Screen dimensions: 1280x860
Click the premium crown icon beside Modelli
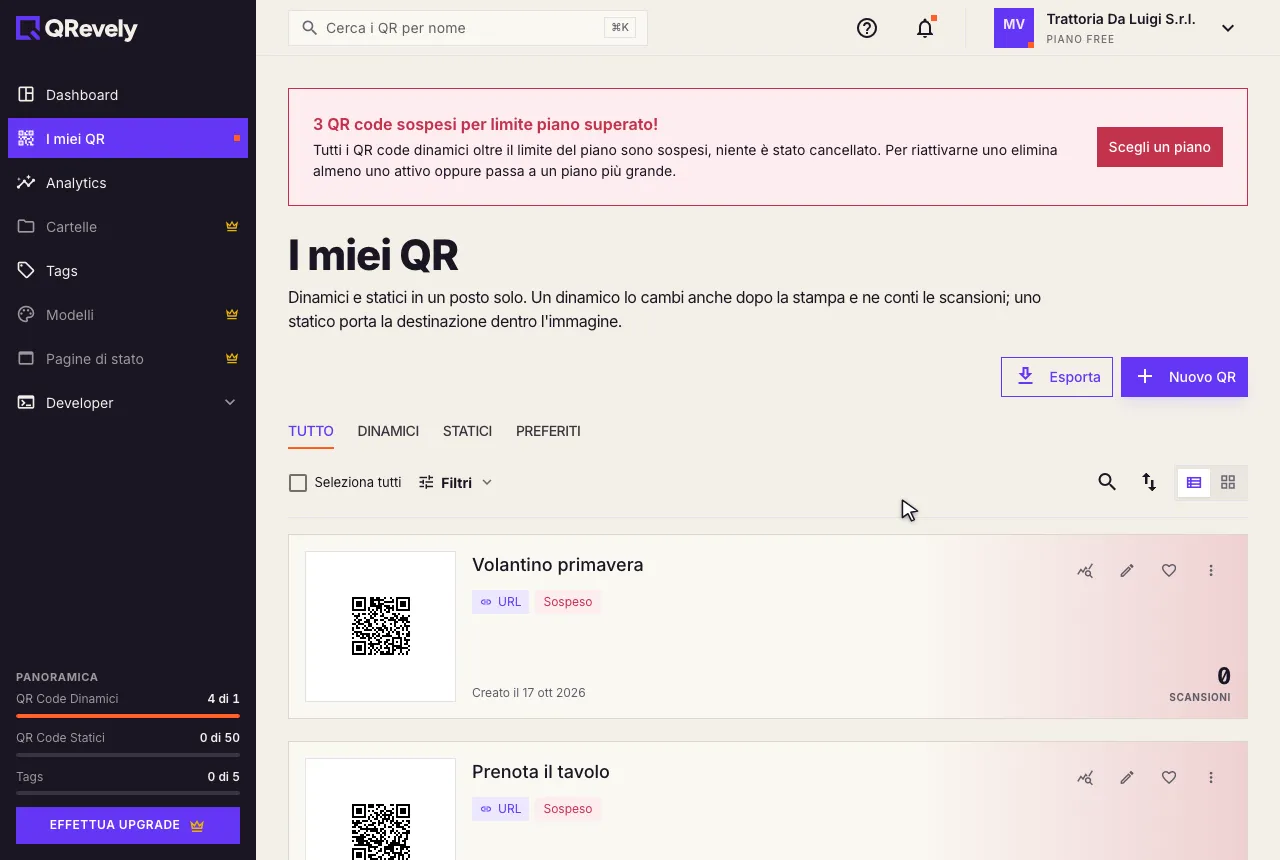[232, 315]
